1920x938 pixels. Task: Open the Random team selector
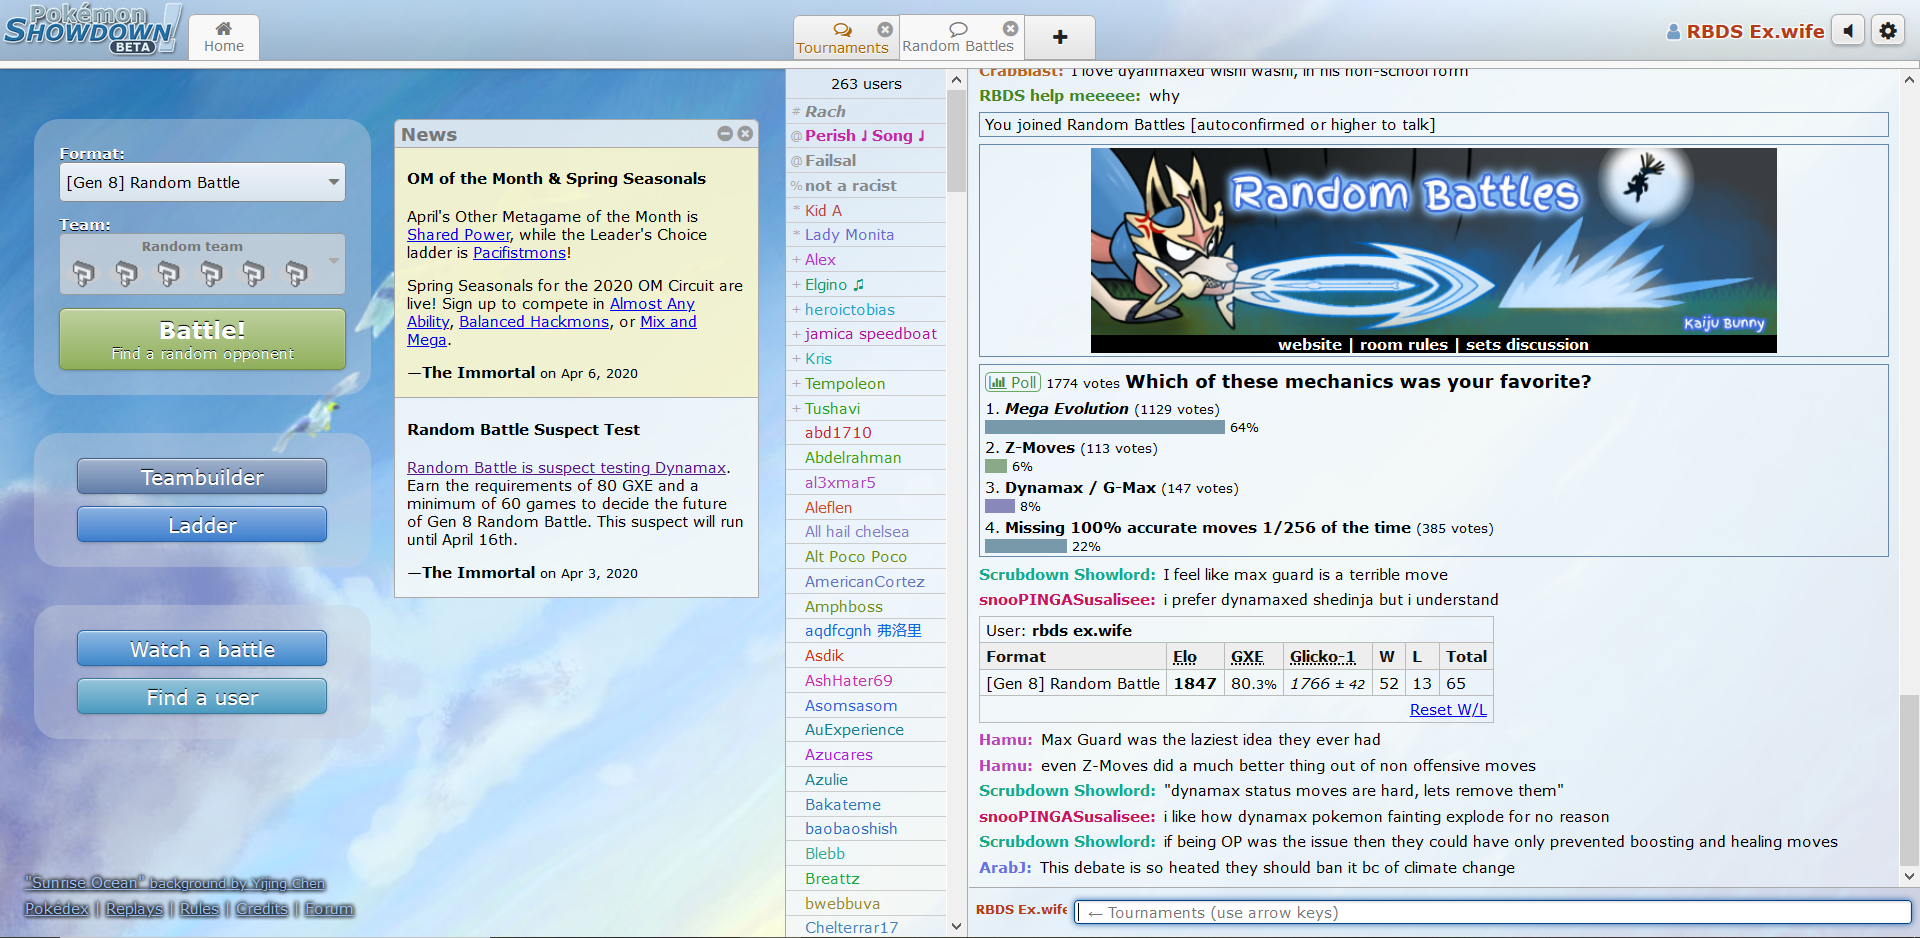(x=202, y=264)
